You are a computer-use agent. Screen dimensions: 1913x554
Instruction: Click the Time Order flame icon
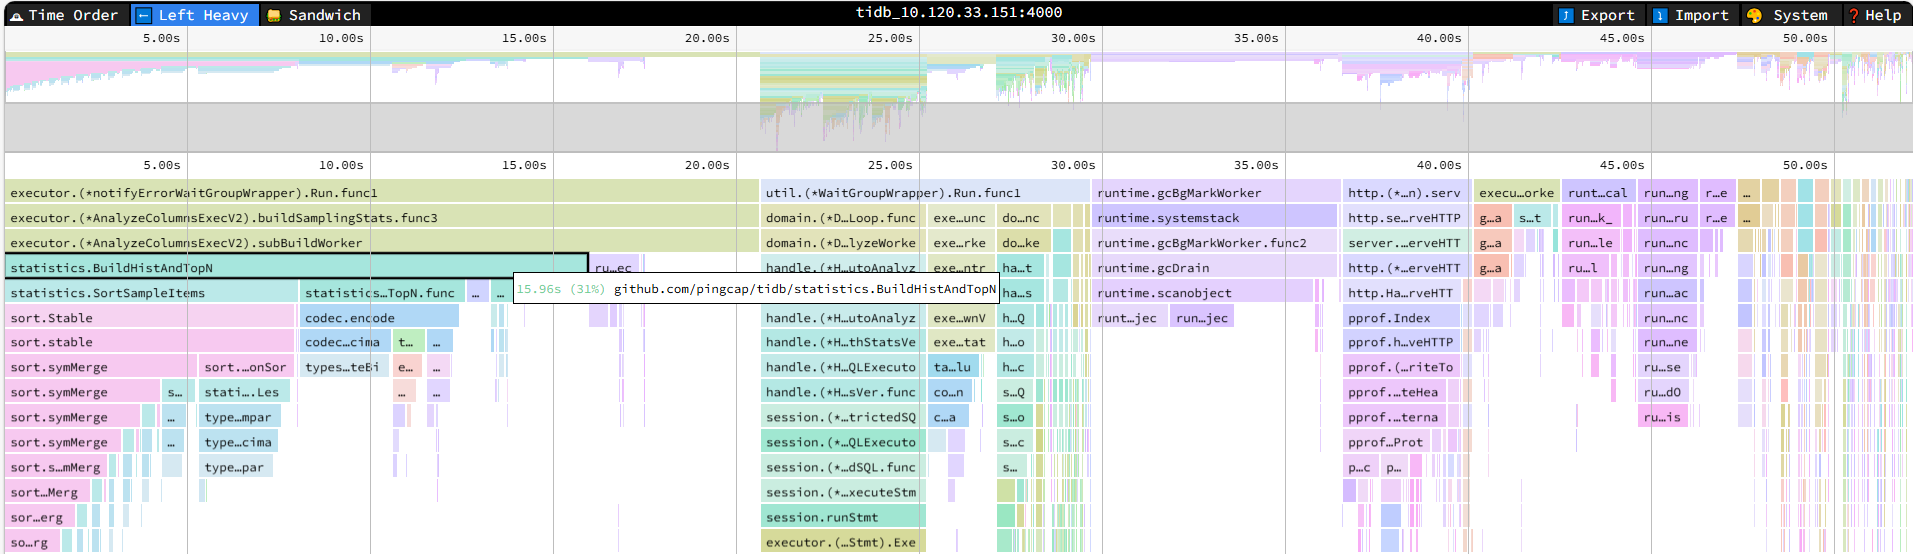[x=16, y=15]
